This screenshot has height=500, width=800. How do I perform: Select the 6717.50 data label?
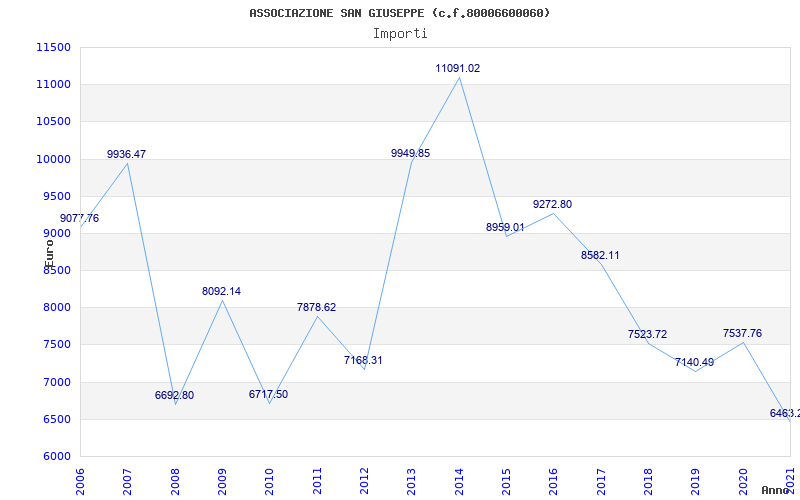click(268, 394)
